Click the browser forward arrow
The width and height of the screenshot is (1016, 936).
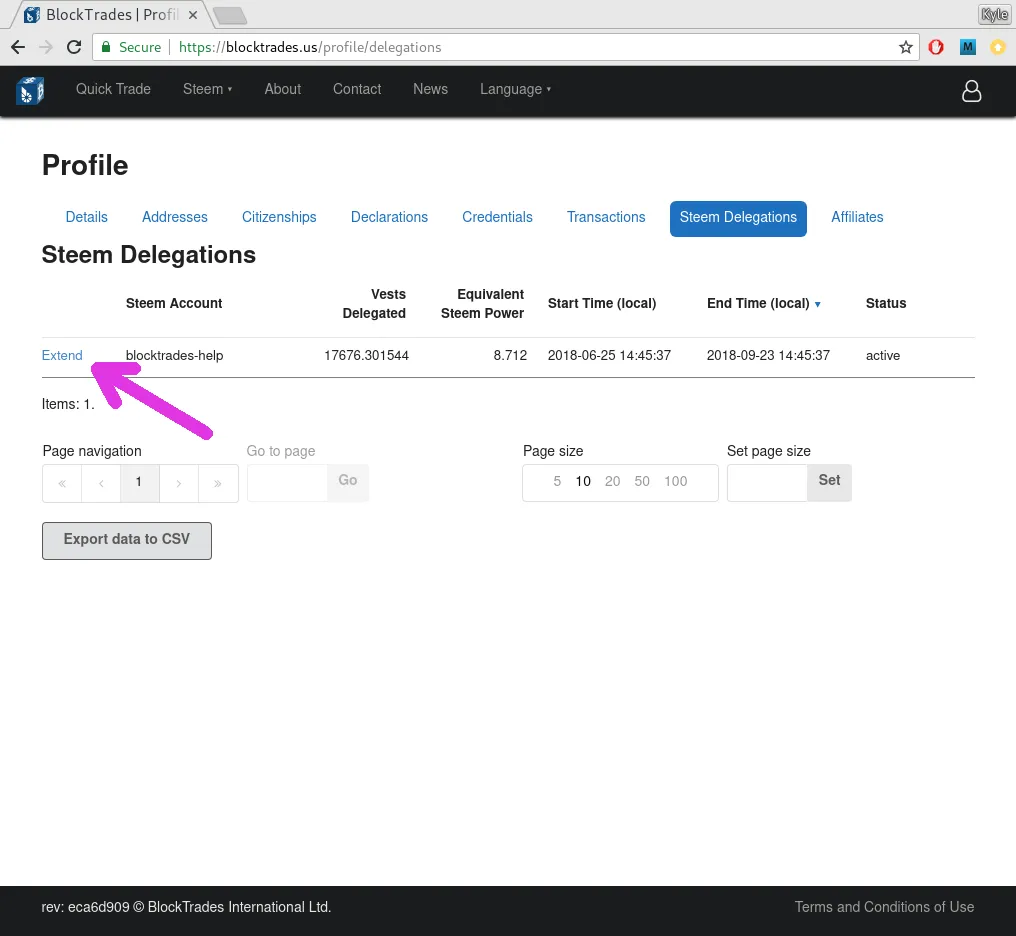[45, 47]
